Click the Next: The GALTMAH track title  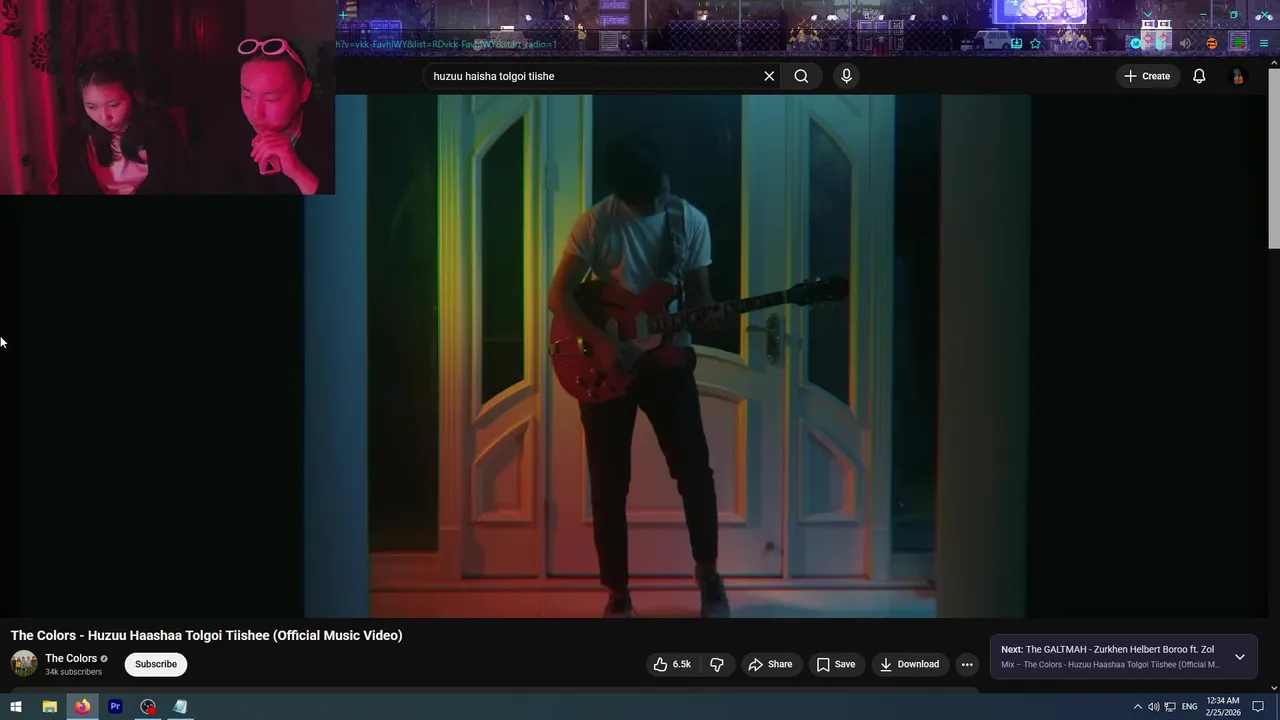click(1120, 649)
